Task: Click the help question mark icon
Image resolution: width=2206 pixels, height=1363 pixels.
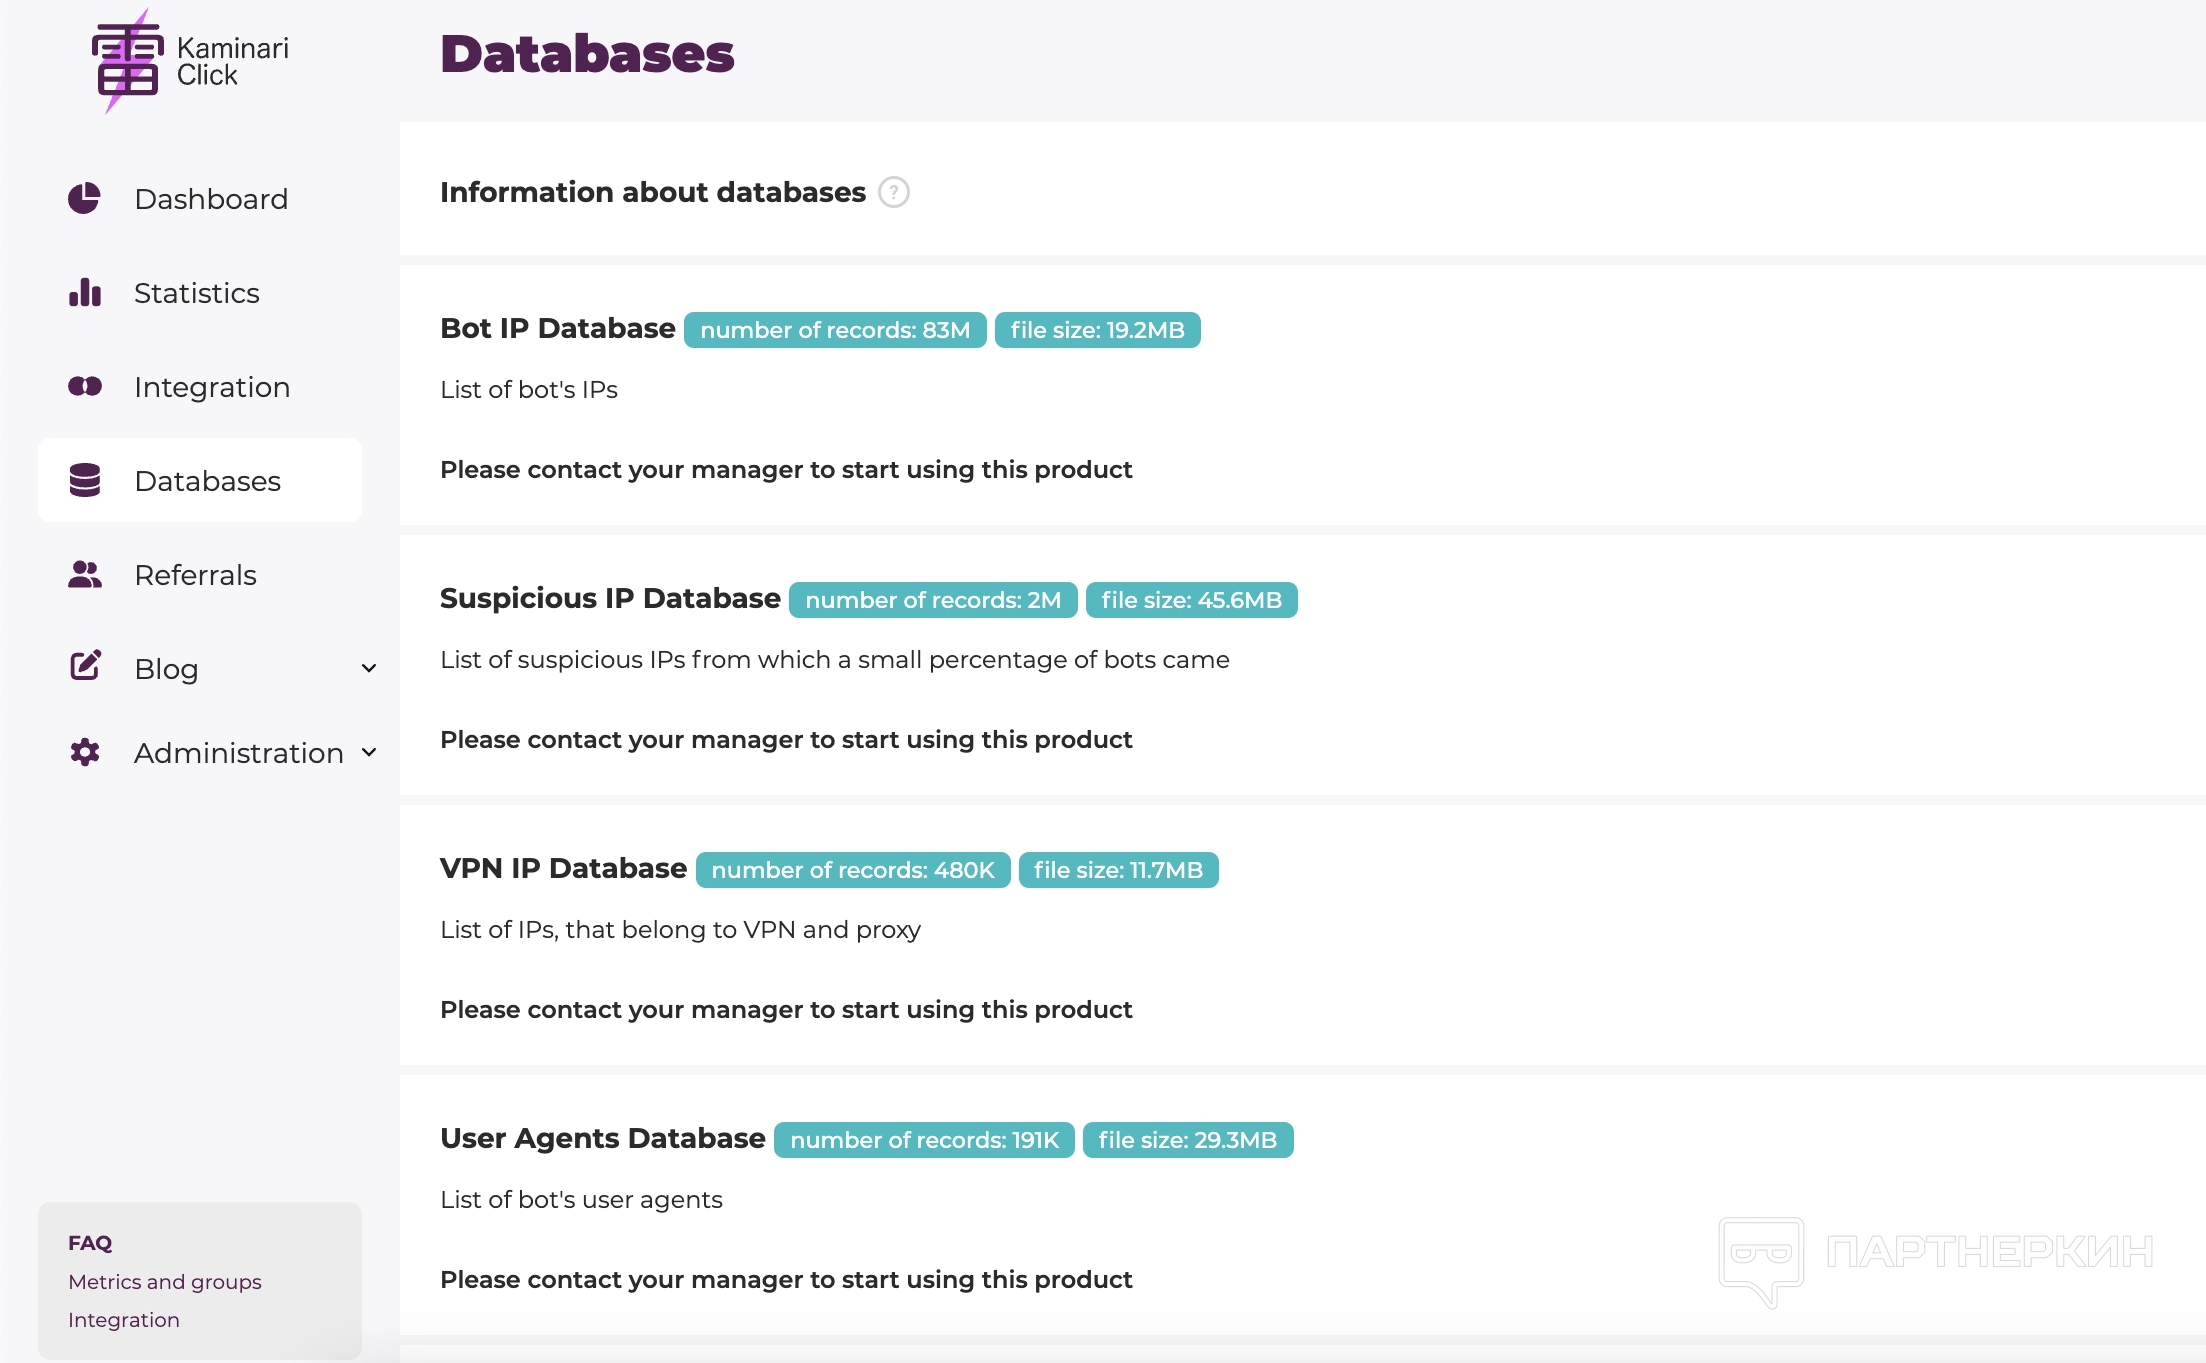Action: coord(893,192)
